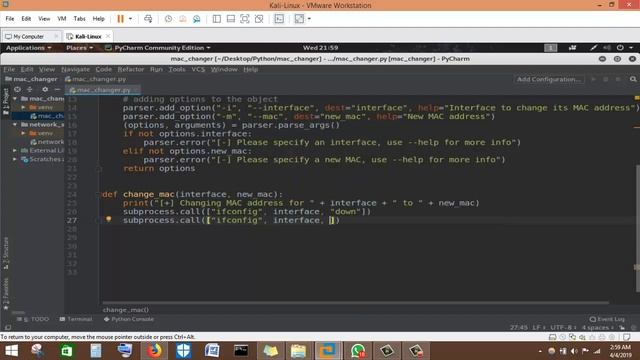
Task: Close the Kali-Linux VM tab
Action: tap(108, 36)
